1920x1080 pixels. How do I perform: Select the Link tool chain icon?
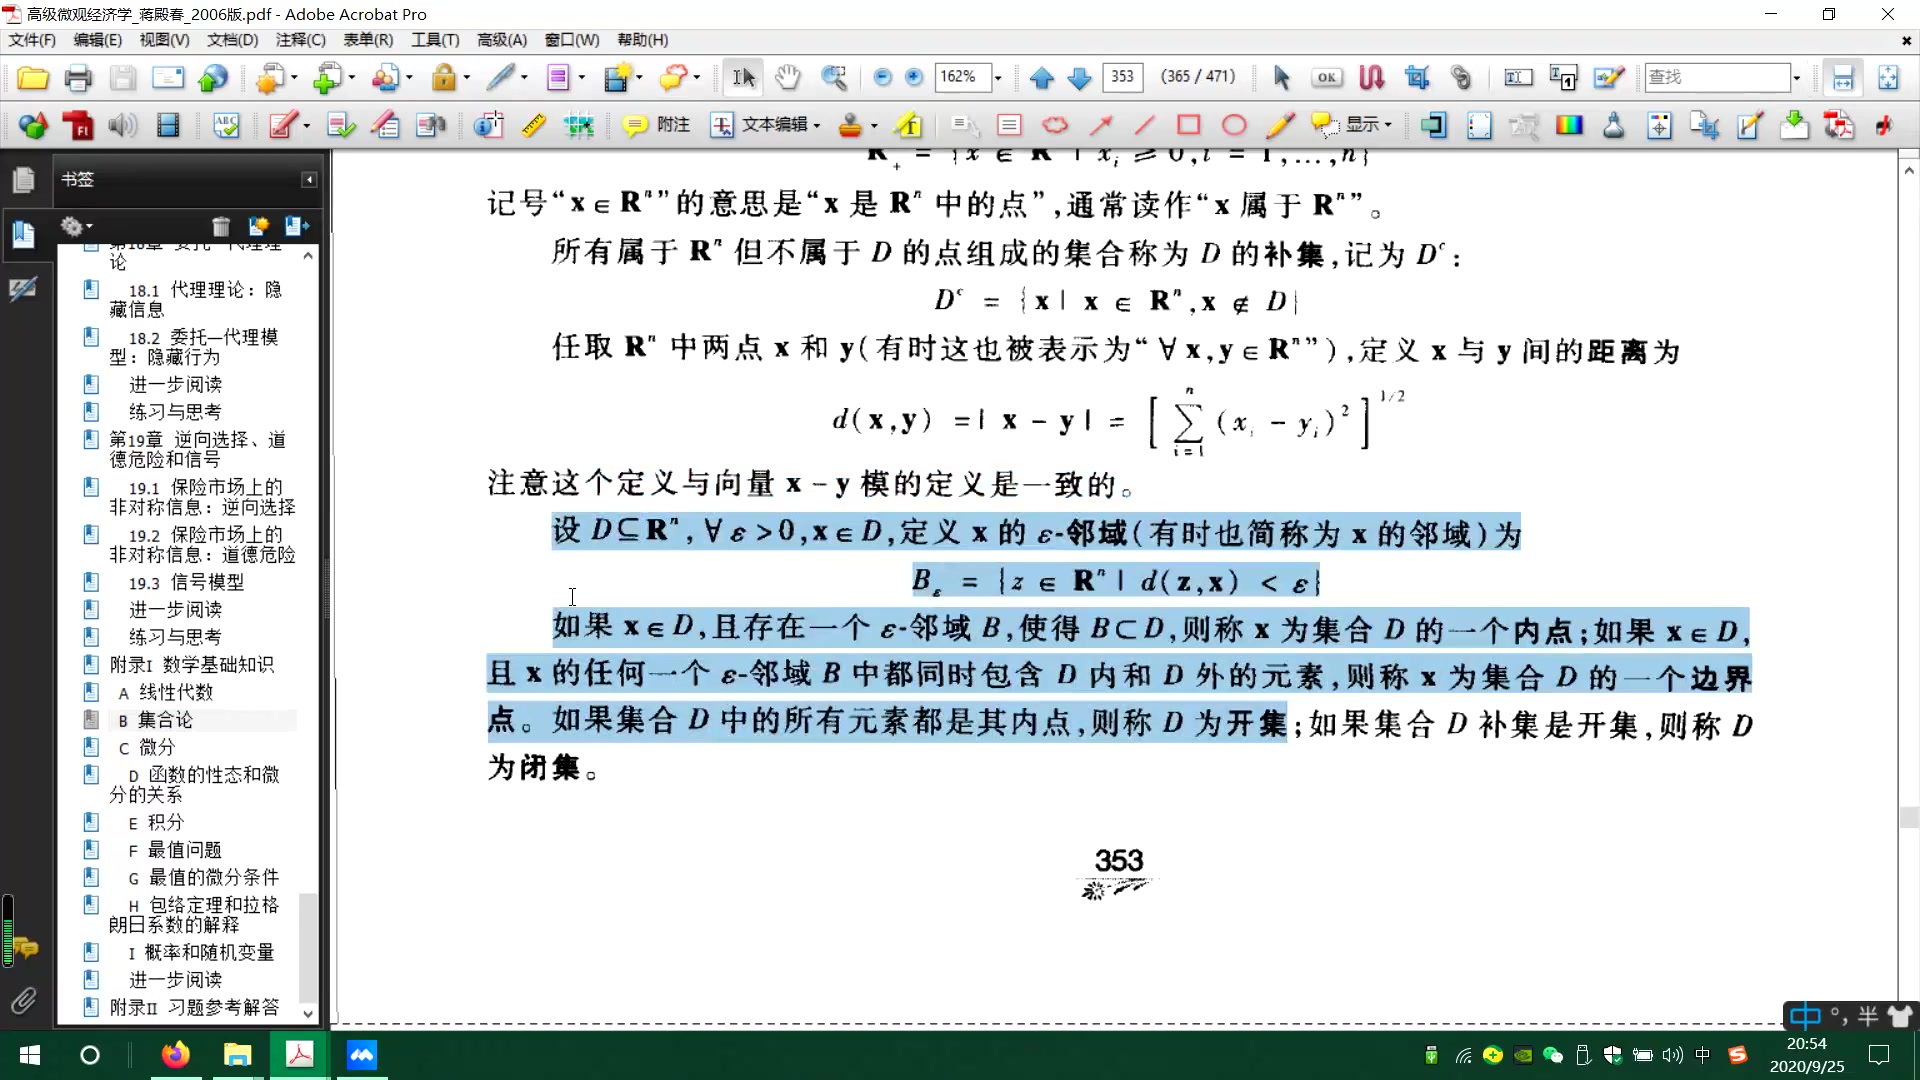click(x=1461, y=78)
